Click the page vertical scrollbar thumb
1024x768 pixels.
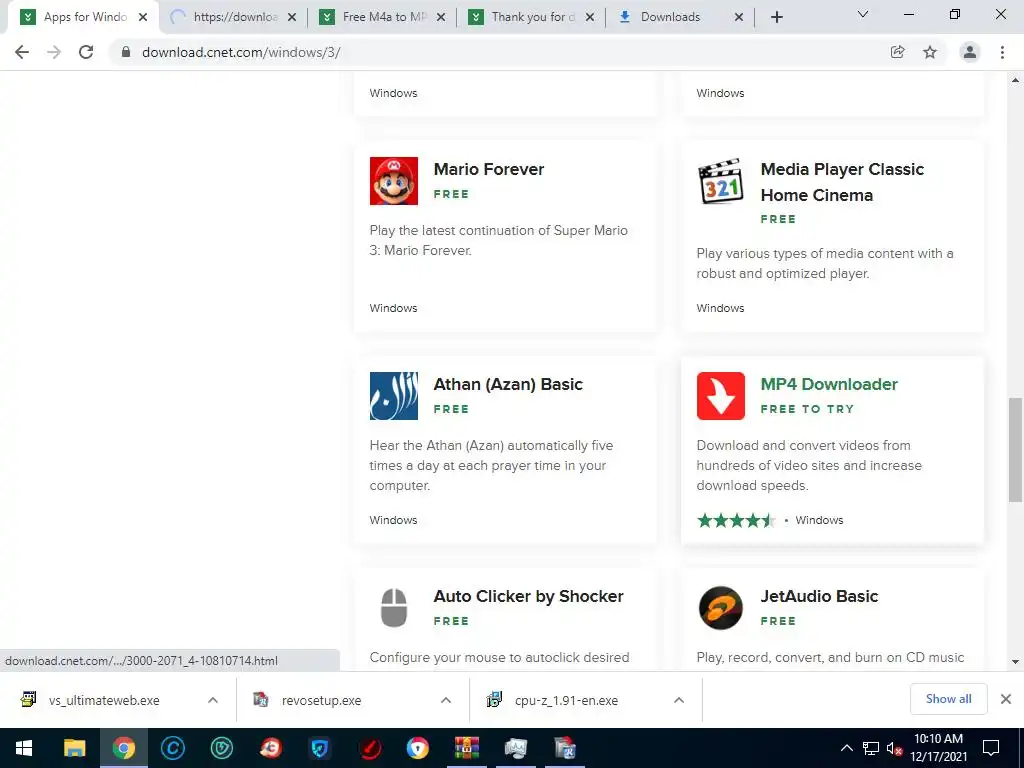coord(1015,449)
